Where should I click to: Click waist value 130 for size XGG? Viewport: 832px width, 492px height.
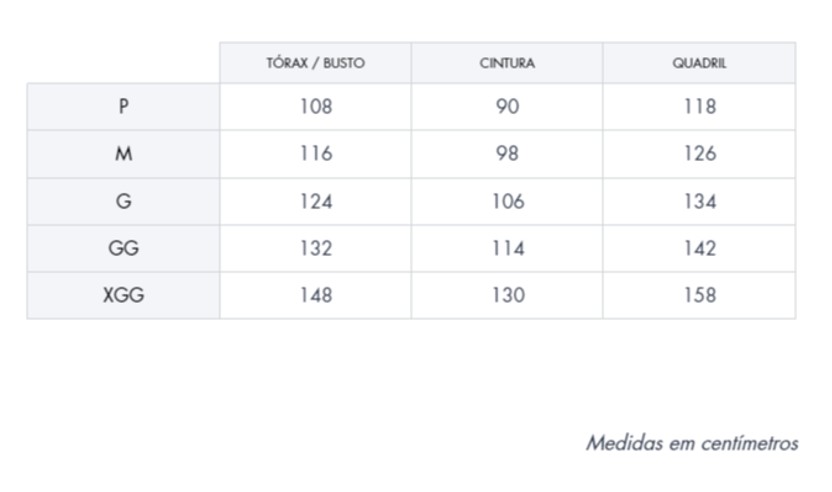[507, 295]
